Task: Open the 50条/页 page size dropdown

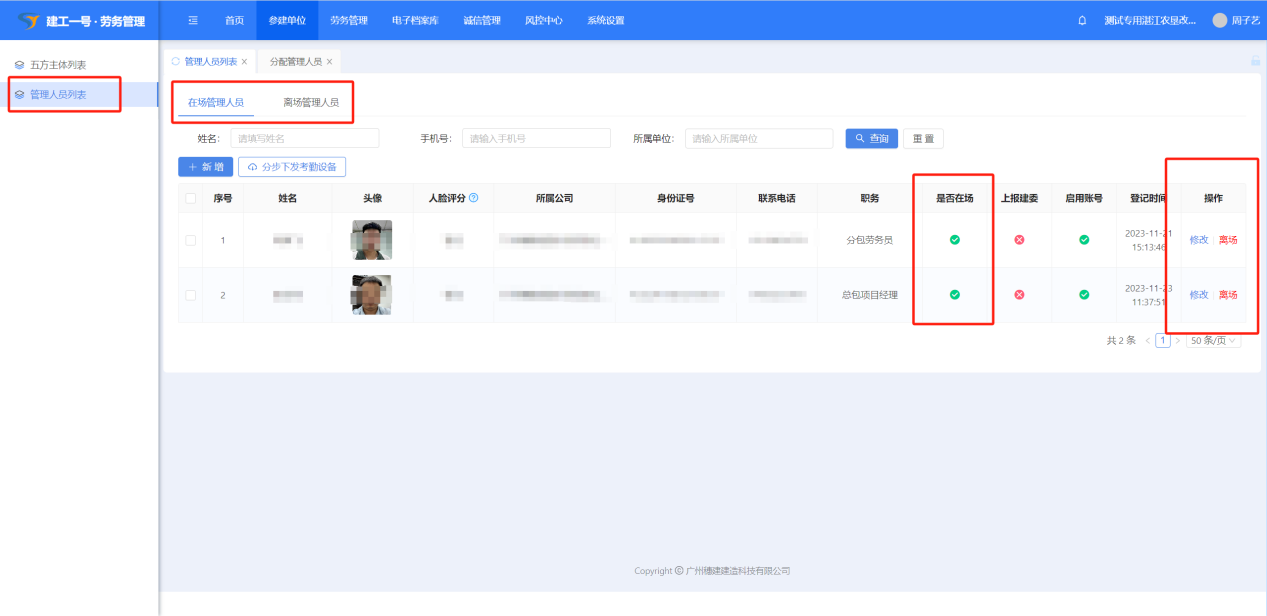Action: click(x=1213, y=341)
